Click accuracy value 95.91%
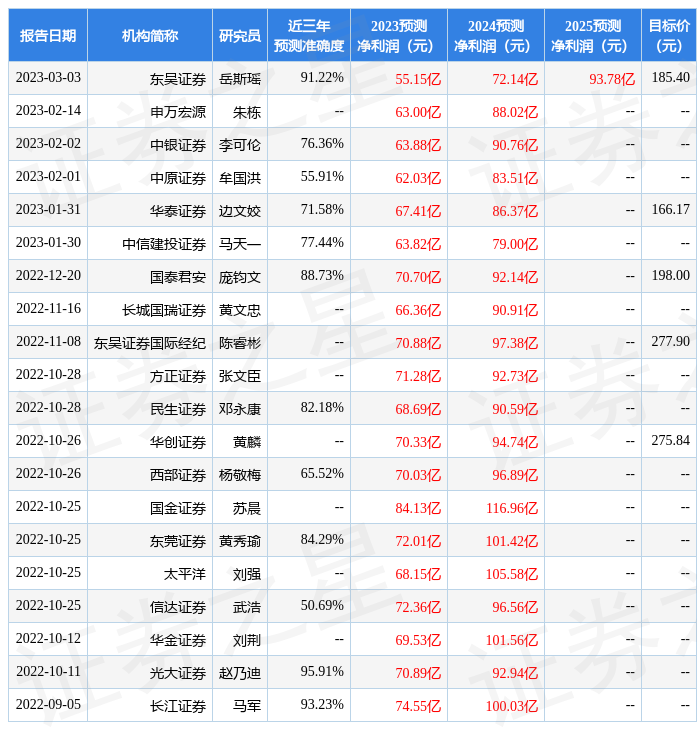The image size is (697, 730). tap(322, 672)
